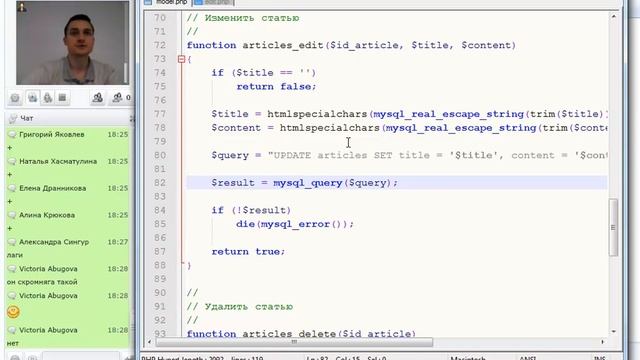Click the participants icon showing count 0
Viewport: 640px width, 360px height.
(x=121, y=98)
